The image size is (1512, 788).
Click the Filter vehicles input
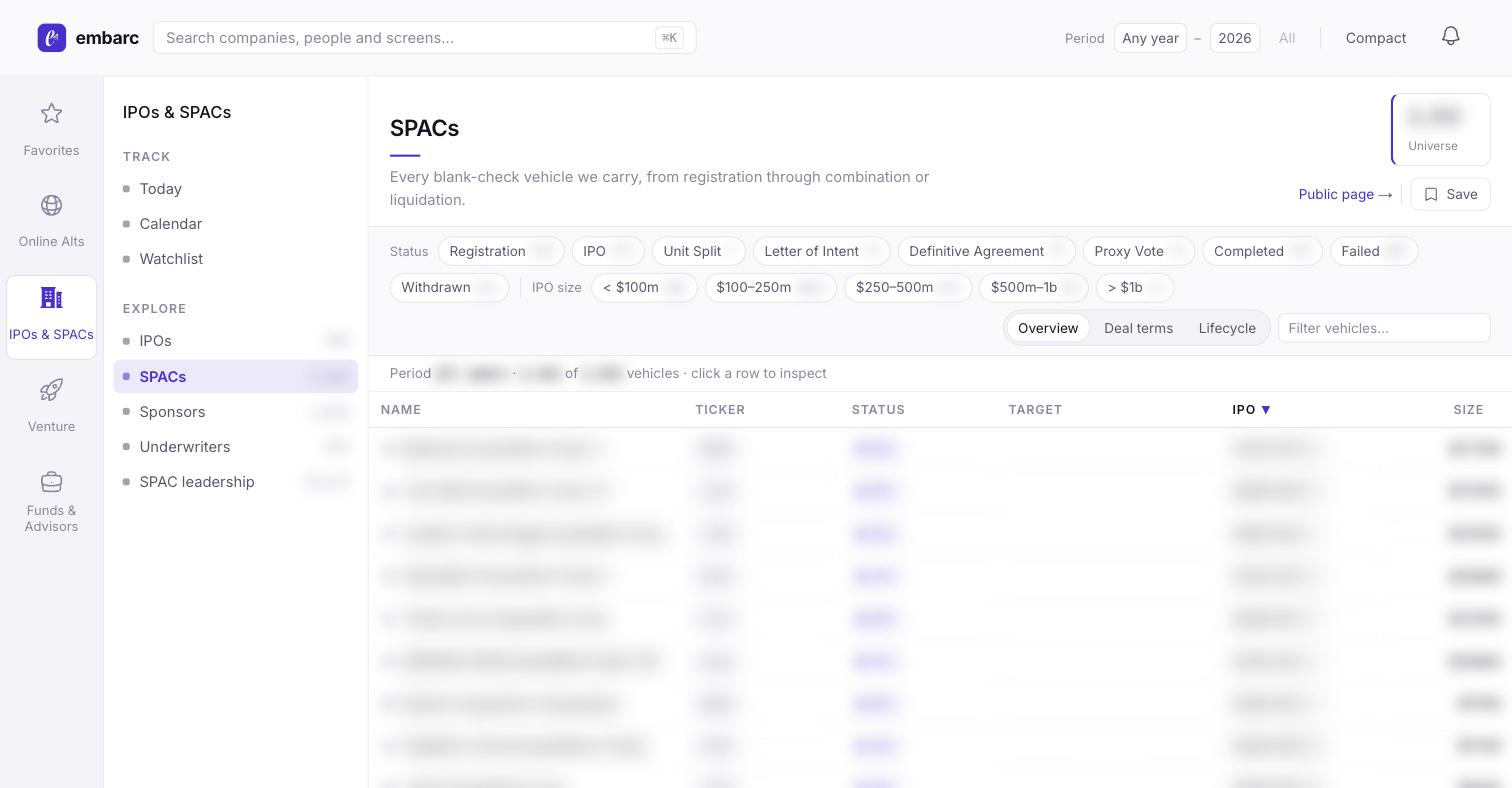pos(1384,328)
